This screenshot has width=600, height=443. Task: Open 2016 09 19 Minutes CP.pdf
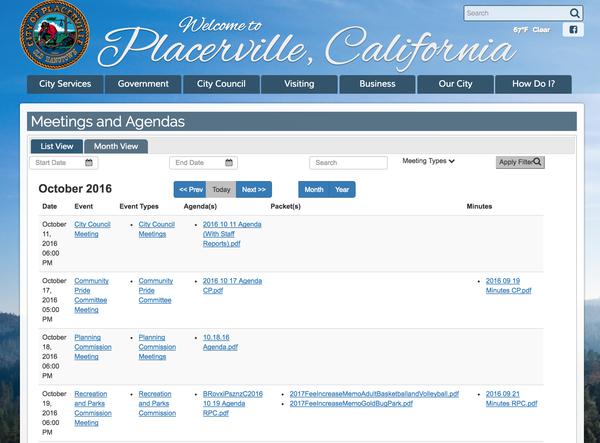coord(508,286)
